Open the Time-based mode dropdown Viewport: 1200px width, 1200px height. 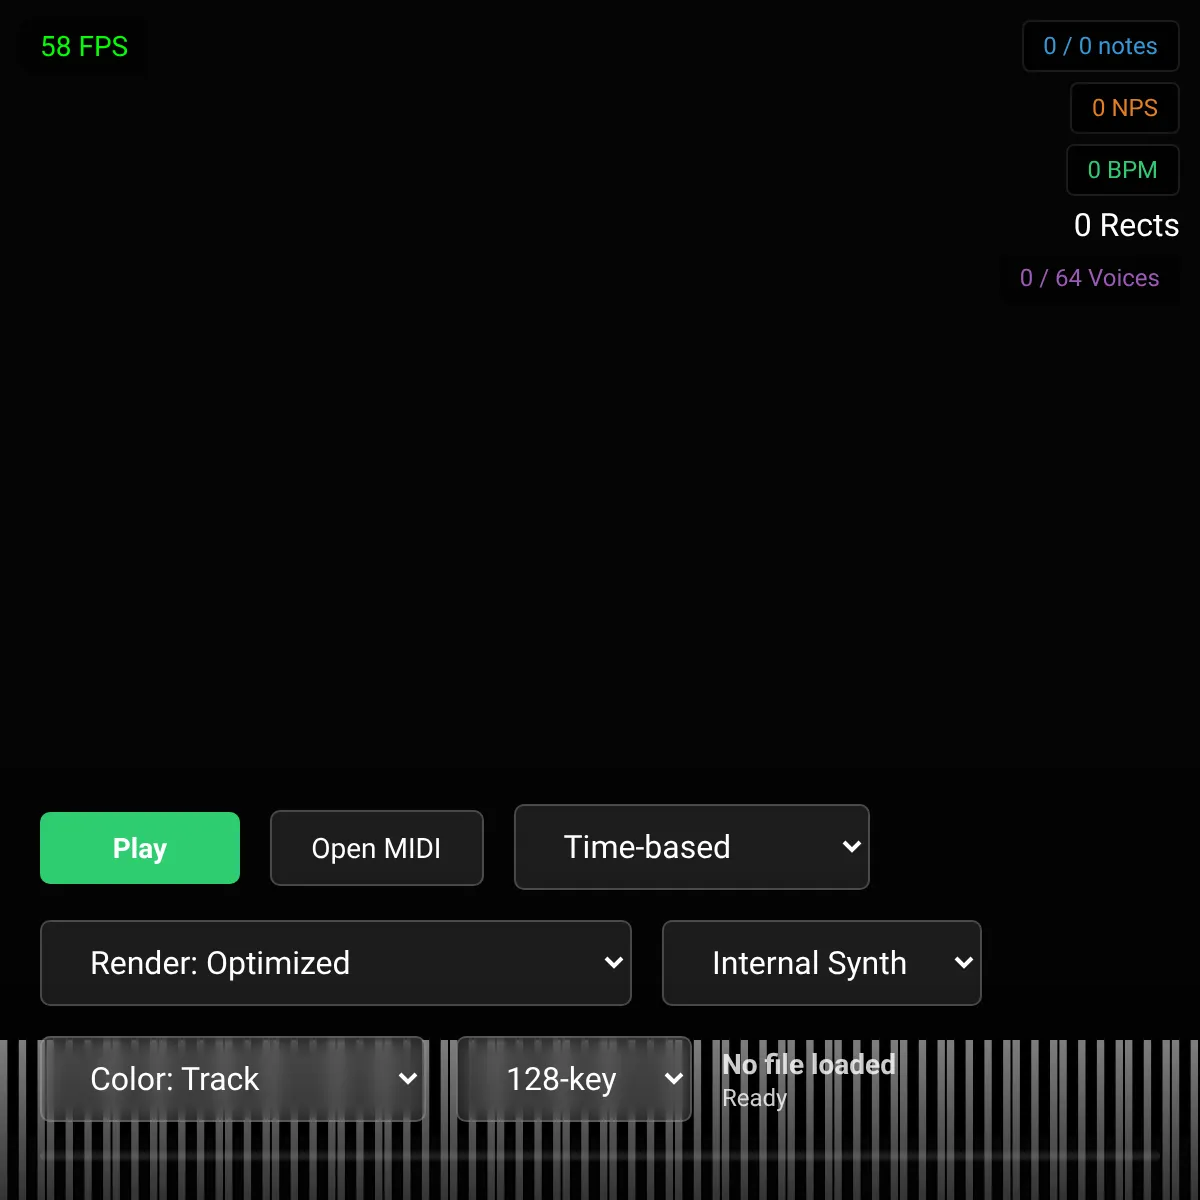coord(690,847)
